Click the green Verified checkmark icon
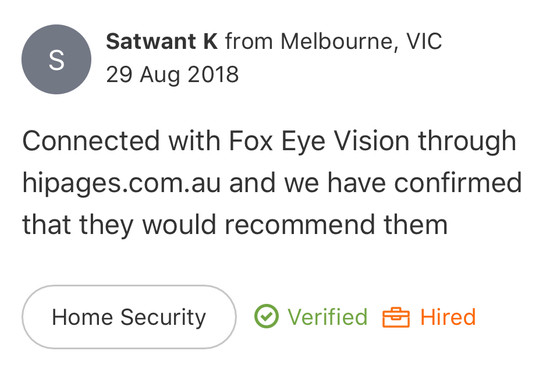This screenshot has height=372, width=550. click(x=267, y=316)
